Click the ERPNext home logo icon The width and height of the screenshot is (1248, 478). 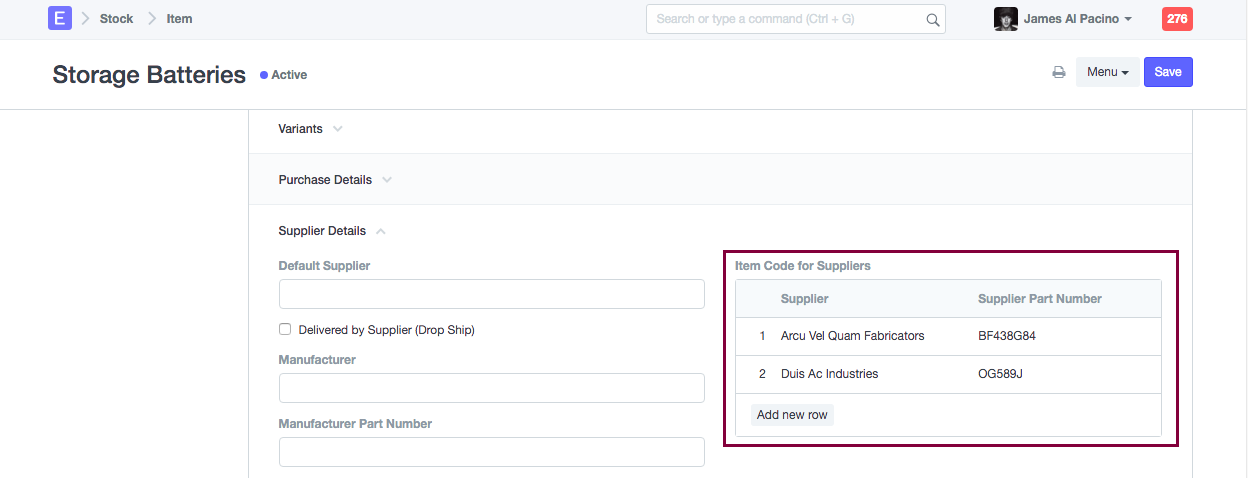[60, 19]
